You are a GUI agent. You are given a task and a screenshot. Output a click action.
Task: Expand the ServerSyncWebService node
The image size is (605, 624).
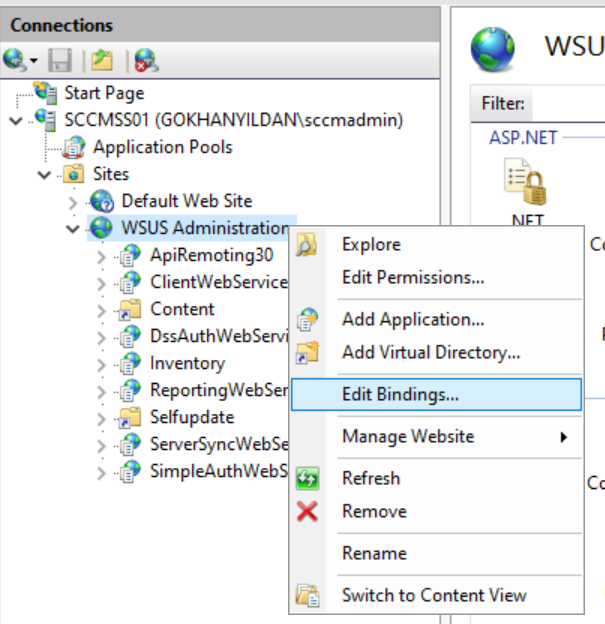coord(101,447)
